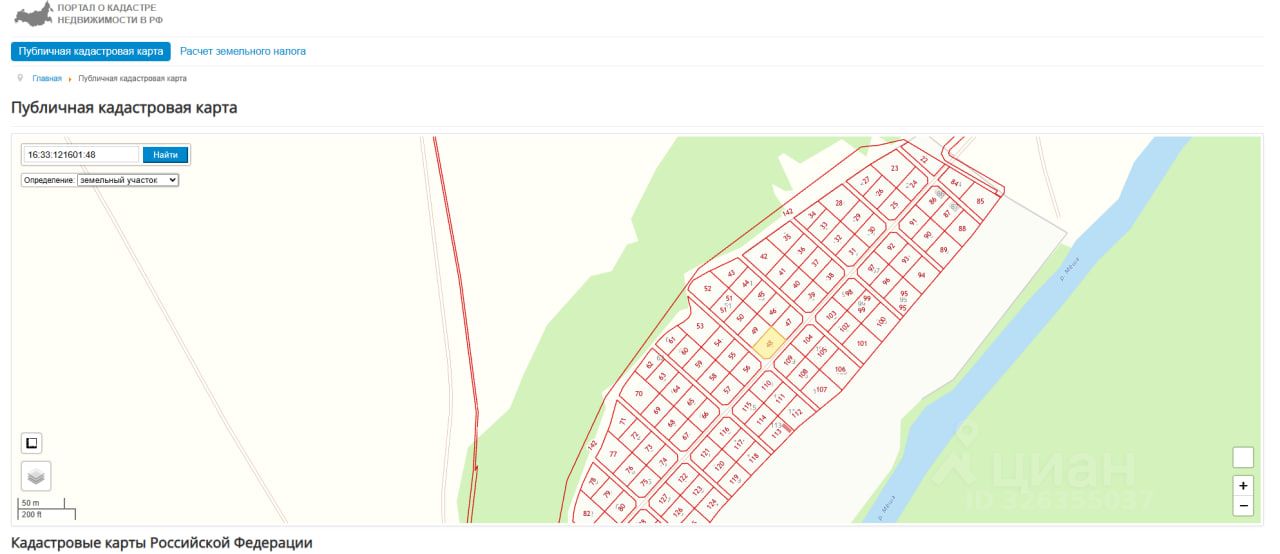Toggle the fullscreen map square icon
The image size is (1280, 554).
click(x=32, y=443)
